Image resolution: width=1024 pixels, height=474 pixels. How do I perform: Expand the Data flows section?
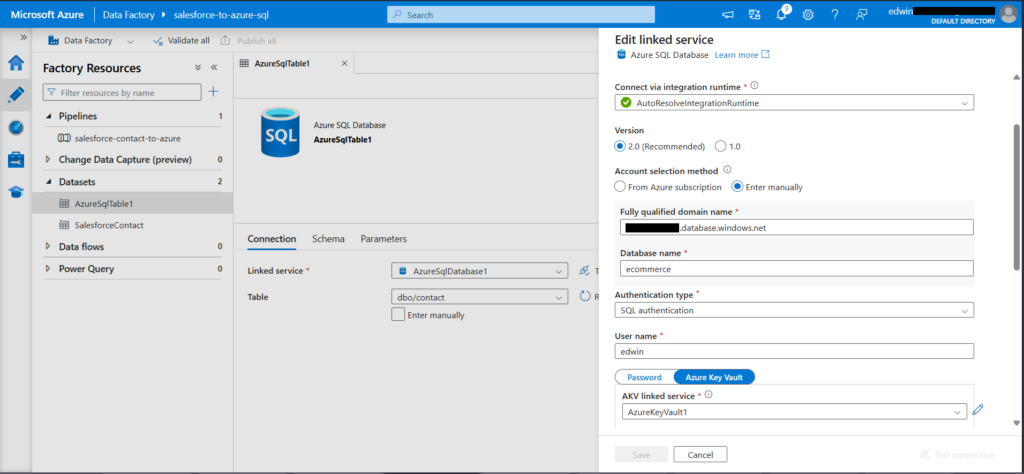point(47,247)
